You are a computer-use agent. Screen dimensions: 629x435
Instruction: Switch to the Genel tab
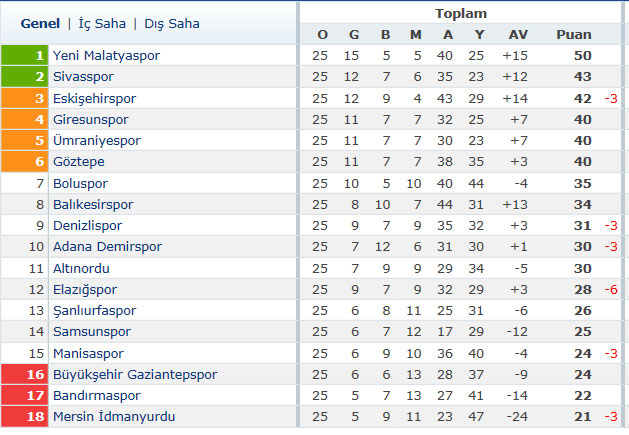pyautogui.click(x=40, y=24)
